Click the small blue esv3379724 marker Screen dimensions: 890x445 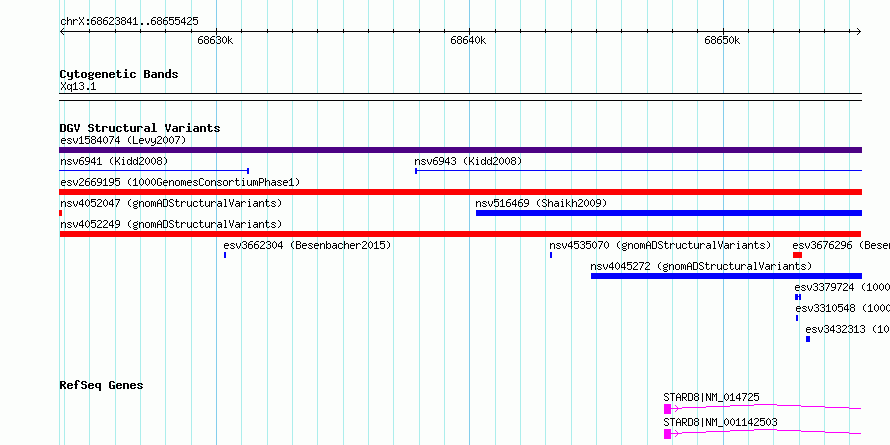[798, 297]
